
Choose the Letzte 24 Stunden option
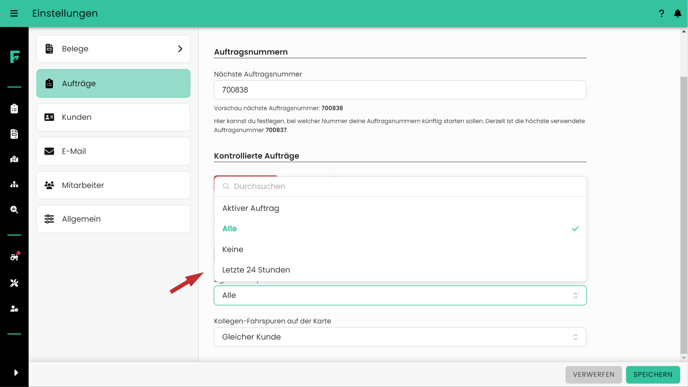400,270
